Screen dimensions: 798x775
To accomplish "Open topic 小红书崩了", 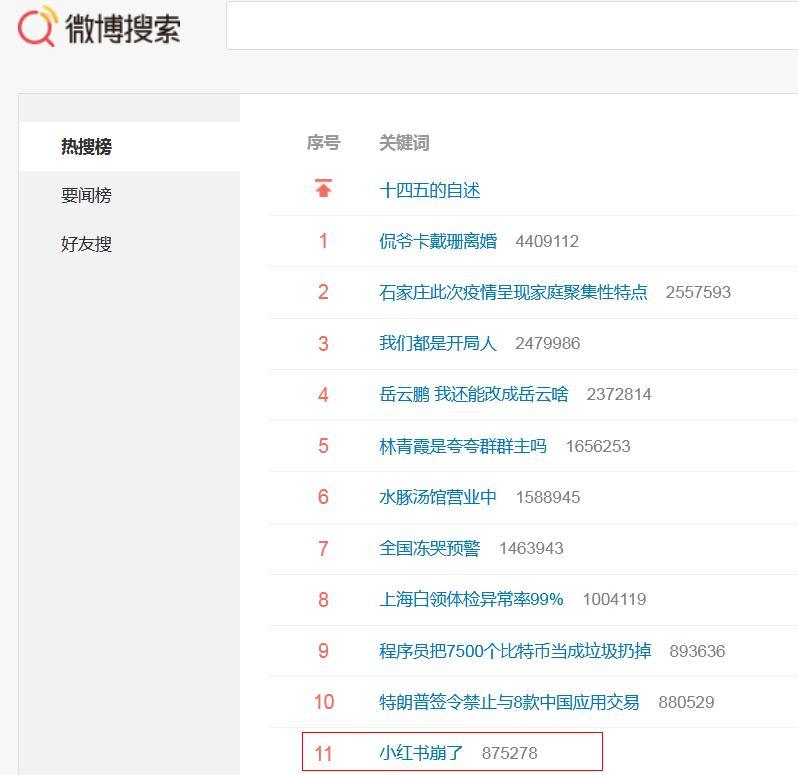I will [x=421, y=753].
